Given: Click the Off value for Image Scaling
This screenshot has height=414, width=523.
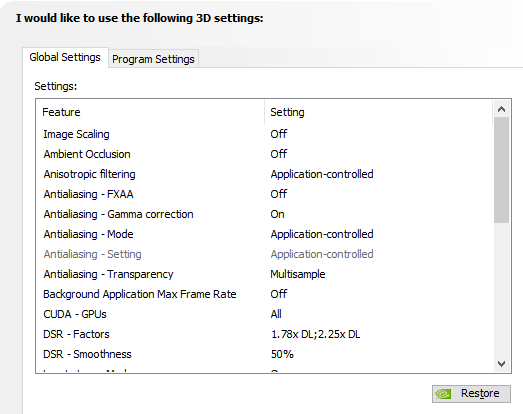Looking at the screenshot, I should coord(279,134).
